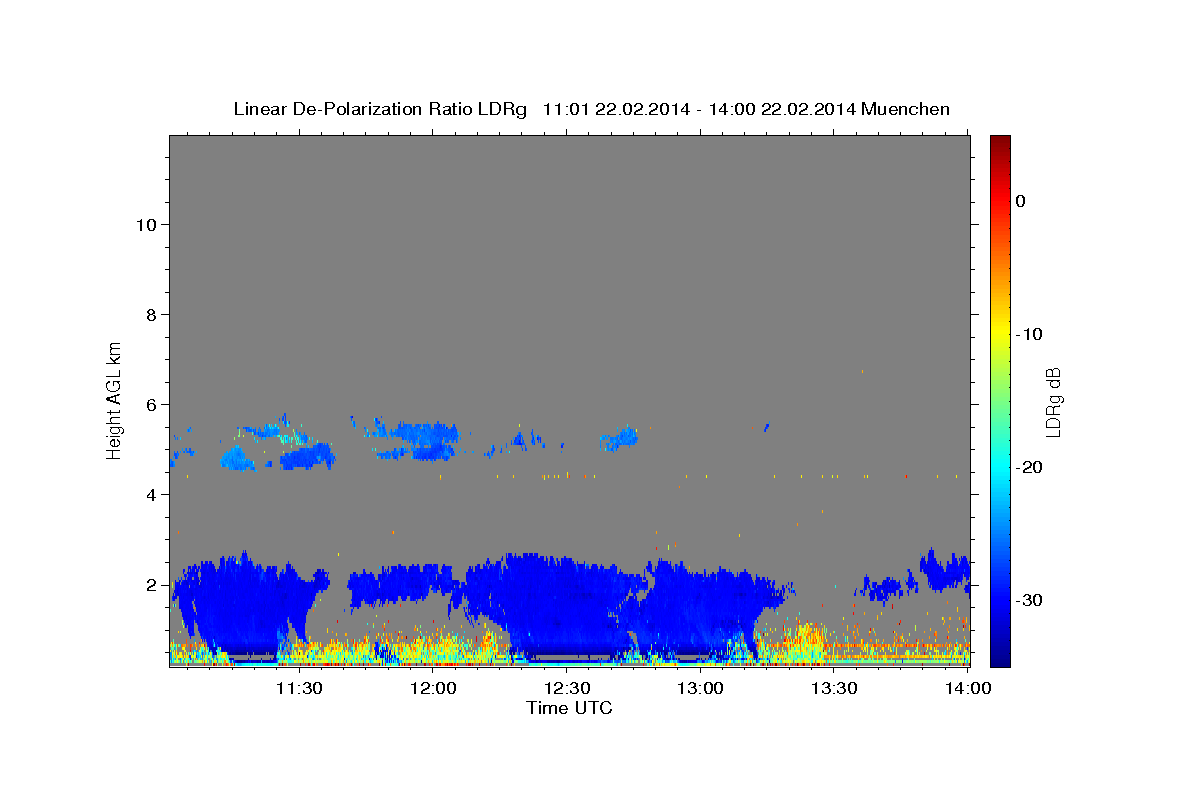The image size is (1200, 800).
Task: Click the 14:00 time tick label
Action: click(x=968, y=688)
